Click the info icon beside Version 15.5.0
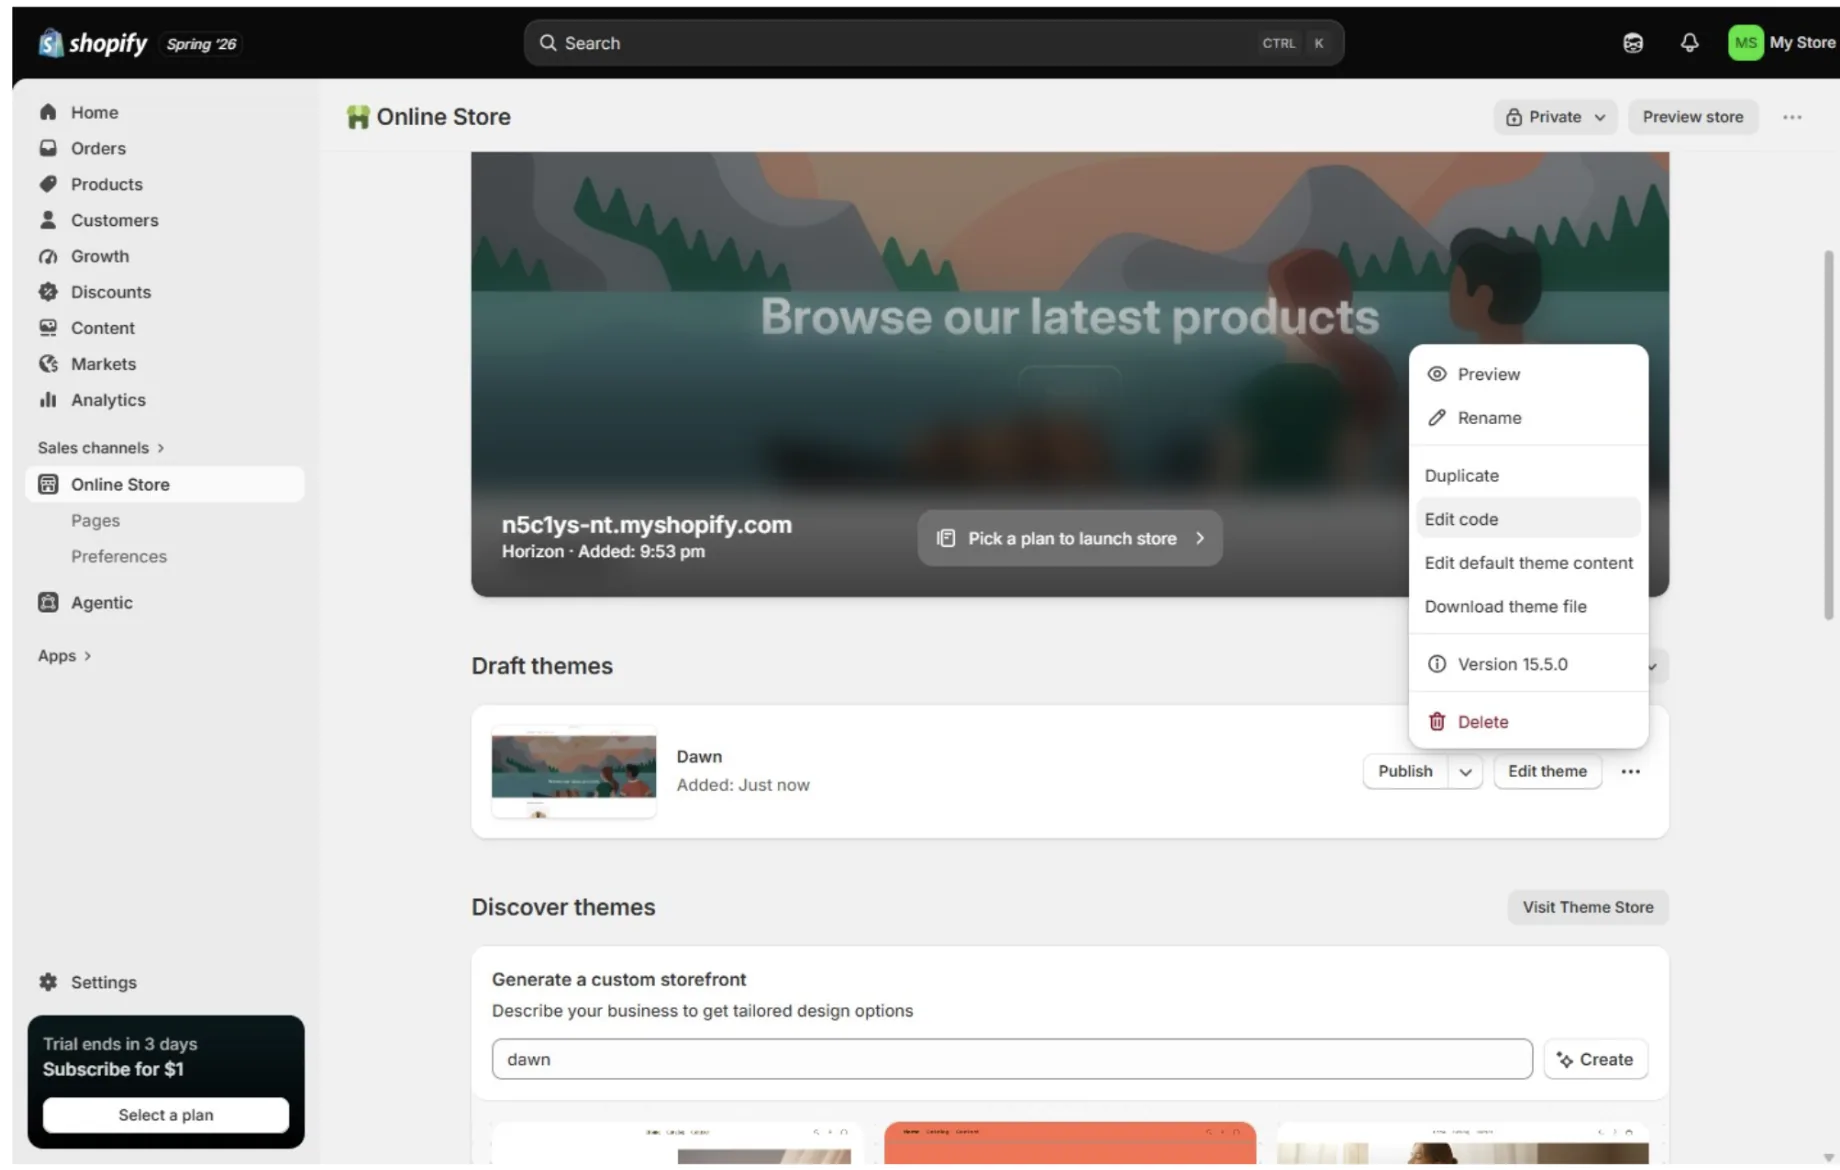 (1437, 664)
